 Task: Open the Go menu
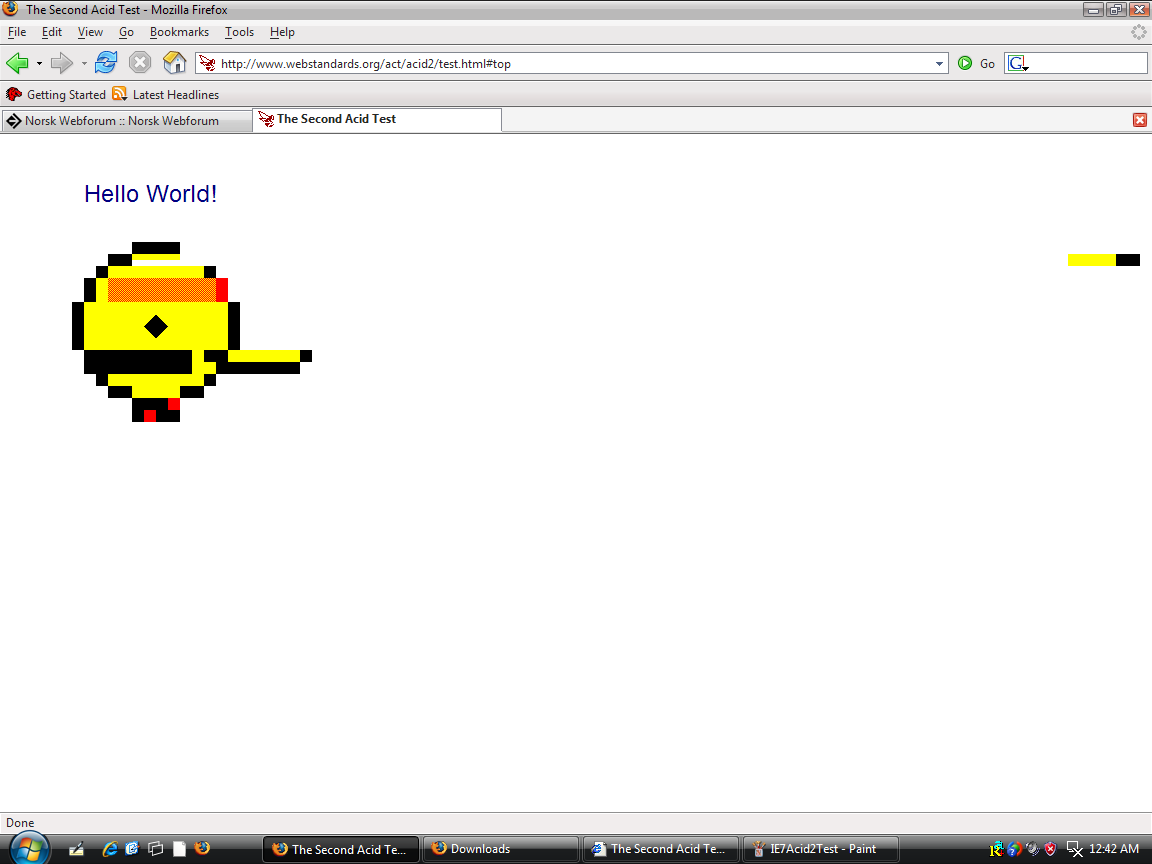(x=126, y=32)
